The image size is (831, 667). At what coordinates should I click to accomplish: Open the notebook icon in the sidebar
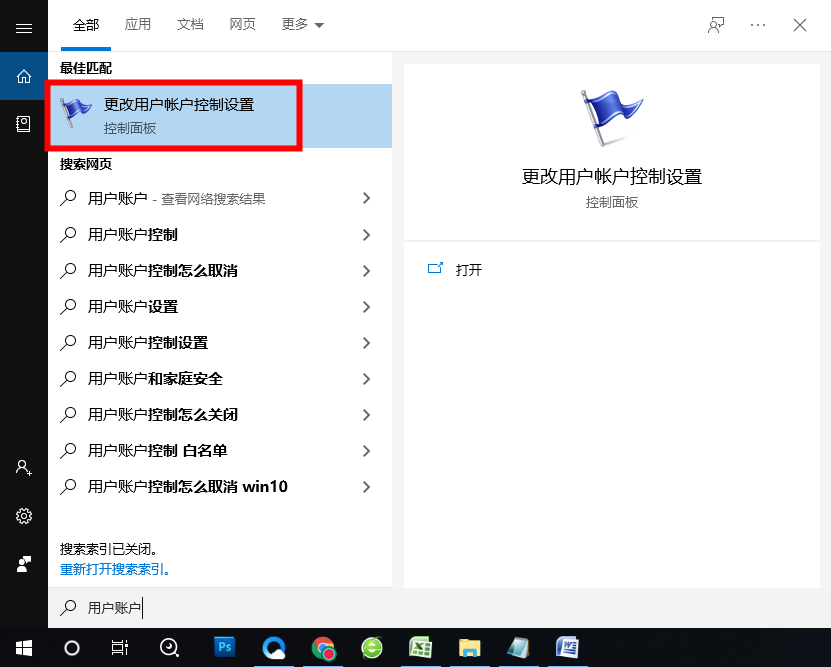(23, 124)
